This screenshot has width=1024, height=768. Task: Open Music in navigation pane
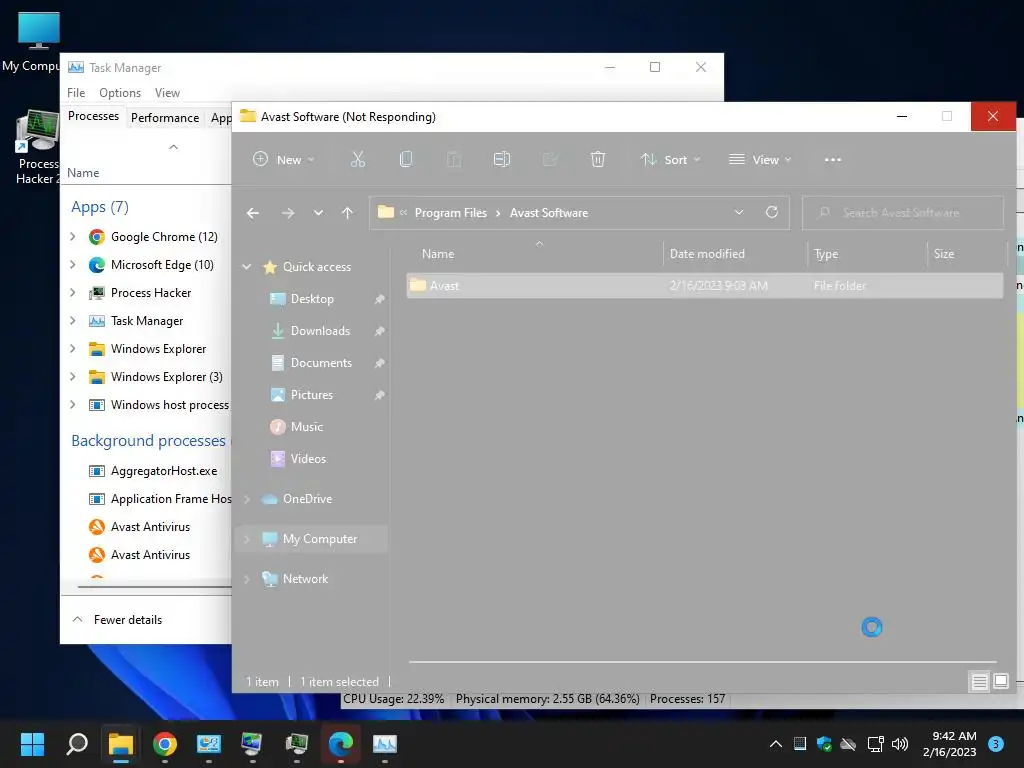click(x=306, y=426)
